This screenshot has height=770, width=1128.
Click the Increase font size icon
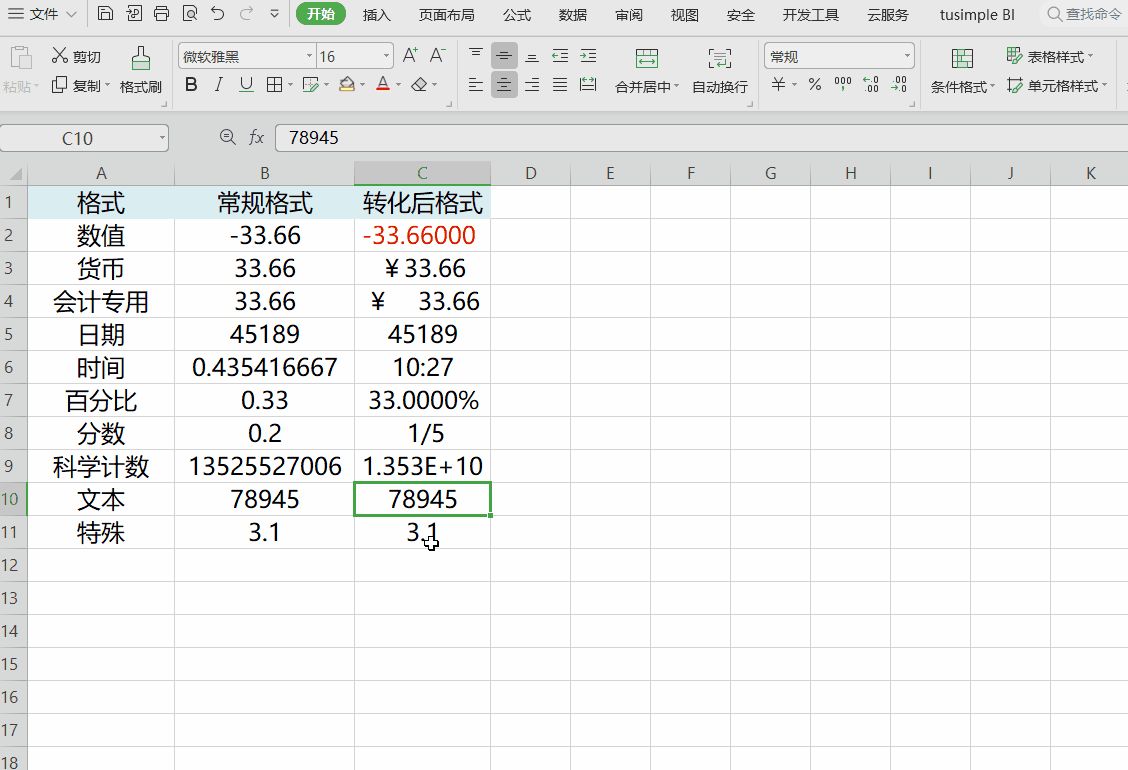coord(409,56)
